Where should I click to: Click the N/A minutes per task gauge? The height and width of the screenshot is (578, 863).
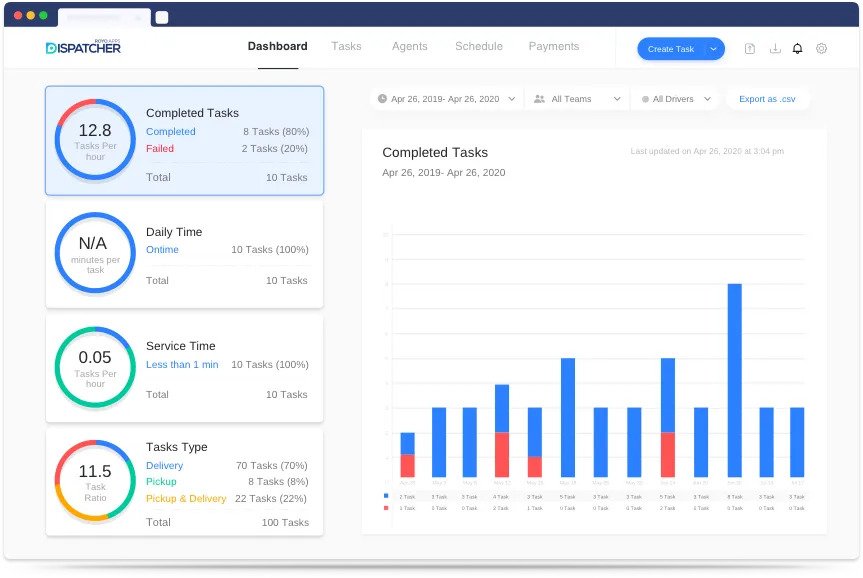[x=95, y=253]
